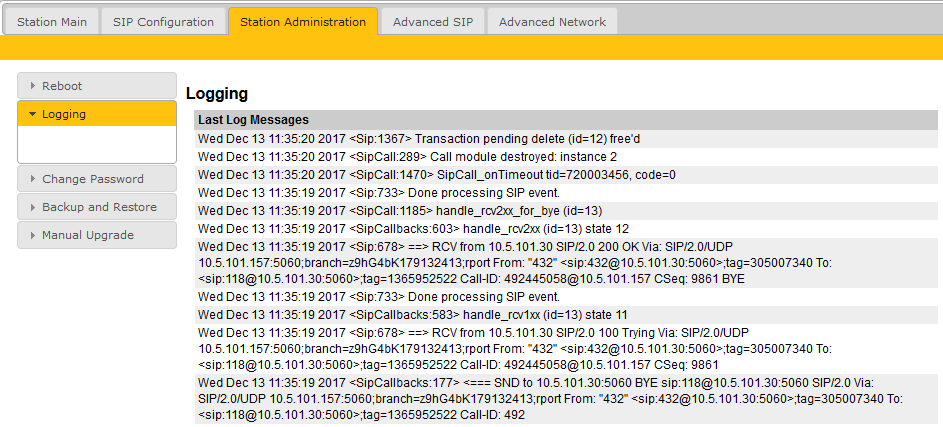Open the Advanced Network tab
Viewport: 943px width, 427px height.
point(552,21)
